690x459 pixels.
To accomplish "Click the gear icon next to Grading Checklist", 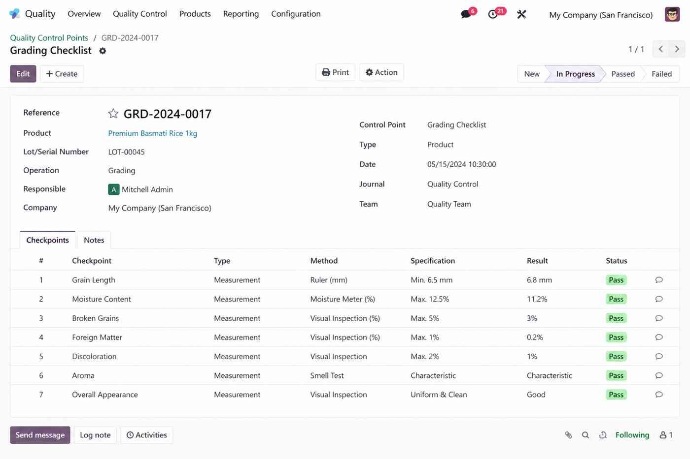I will point(103,51).
